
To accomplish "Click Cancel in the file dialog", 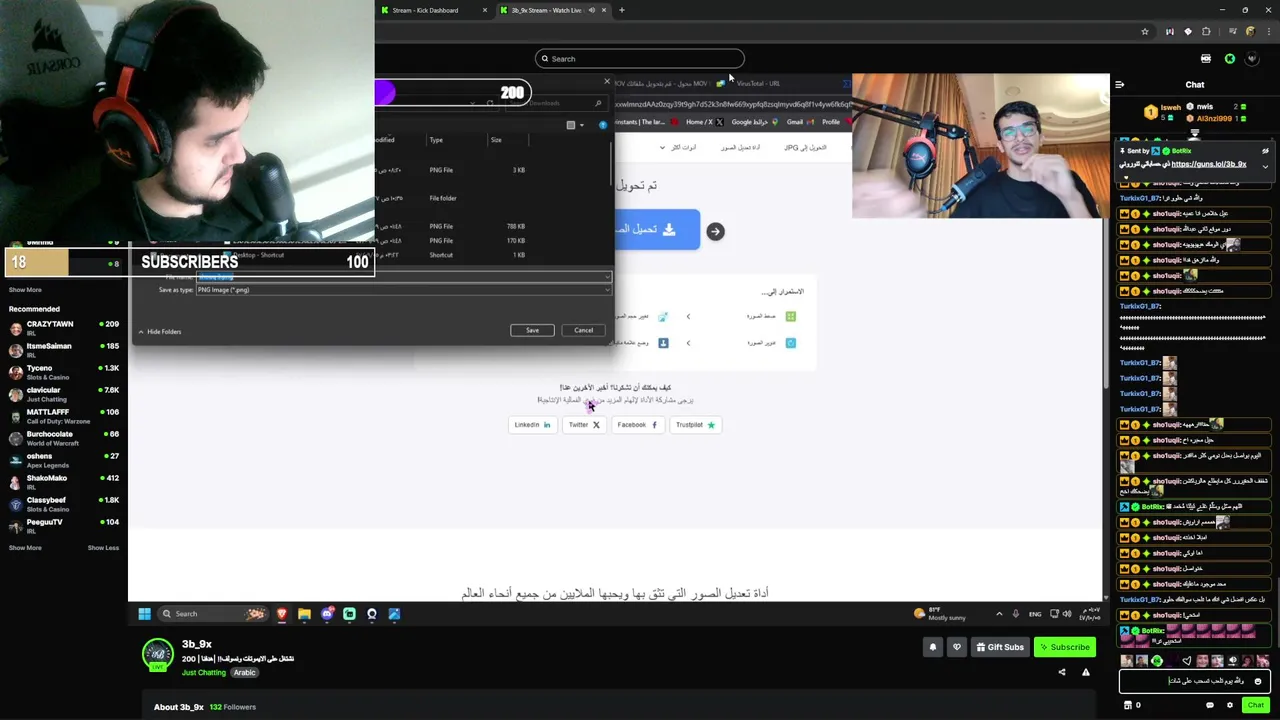I will click(583, 330).
